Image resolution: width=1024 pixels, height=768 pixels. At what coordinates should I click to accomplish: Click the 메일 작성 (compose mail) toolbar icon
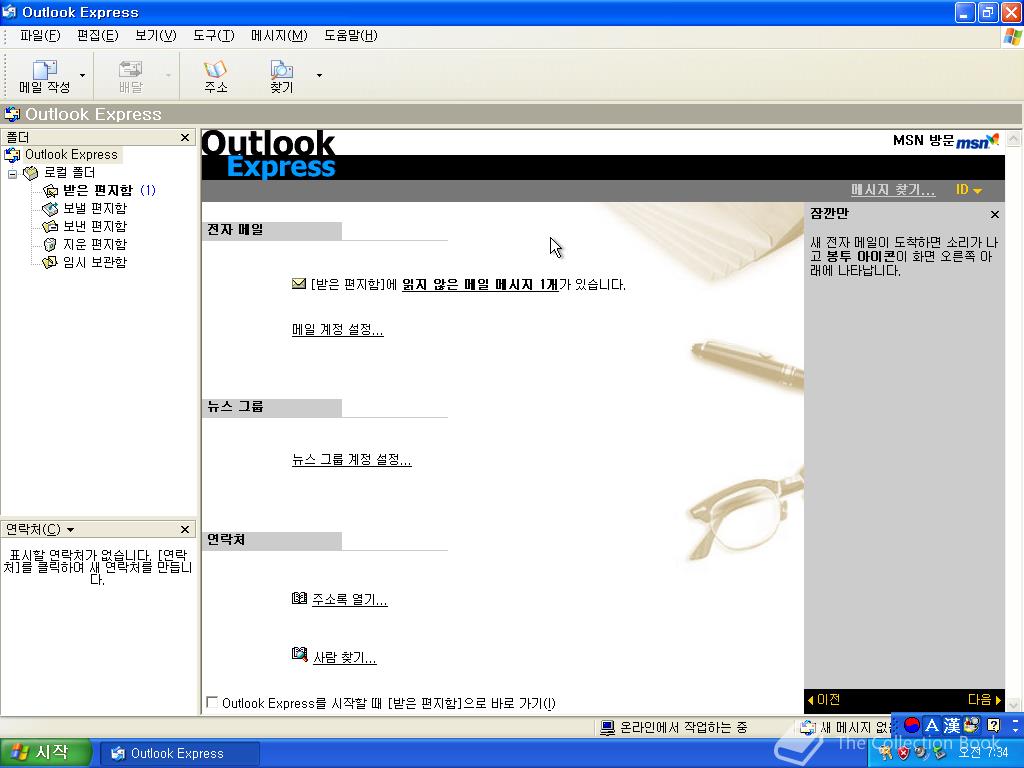click(x=44, y=69)
